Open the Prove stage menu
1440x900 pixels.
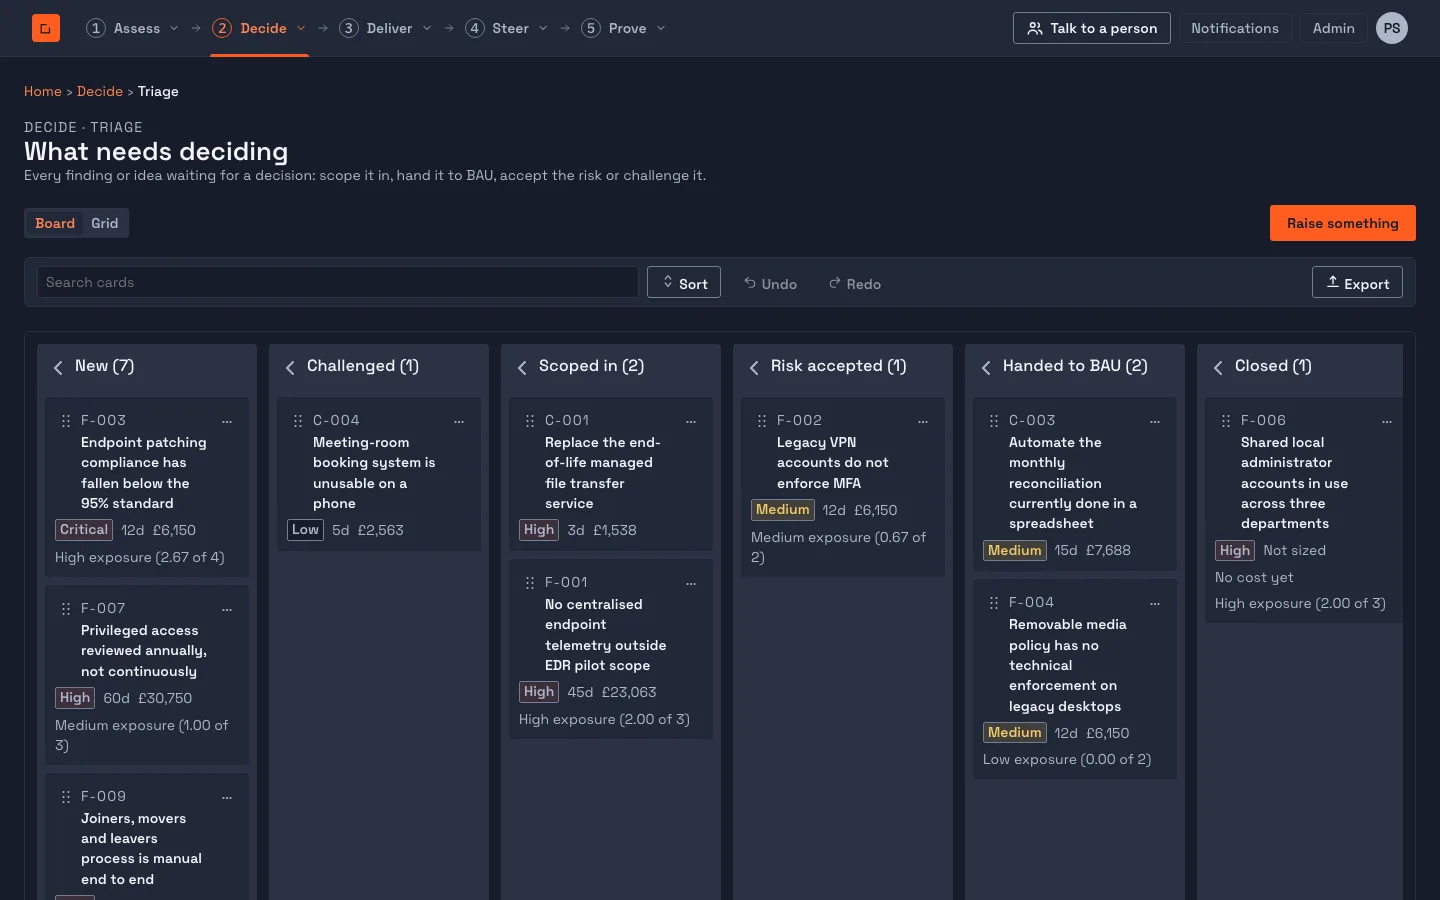pyautogui.click(x=624, y=28)
